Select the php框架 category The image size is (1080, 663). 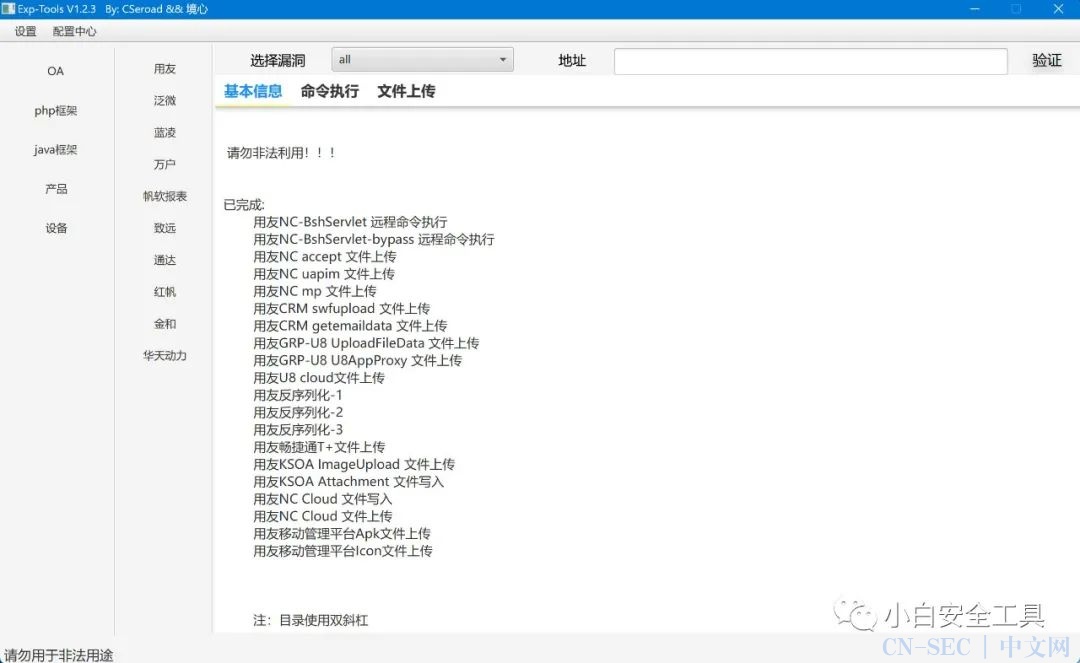point(56,110)
